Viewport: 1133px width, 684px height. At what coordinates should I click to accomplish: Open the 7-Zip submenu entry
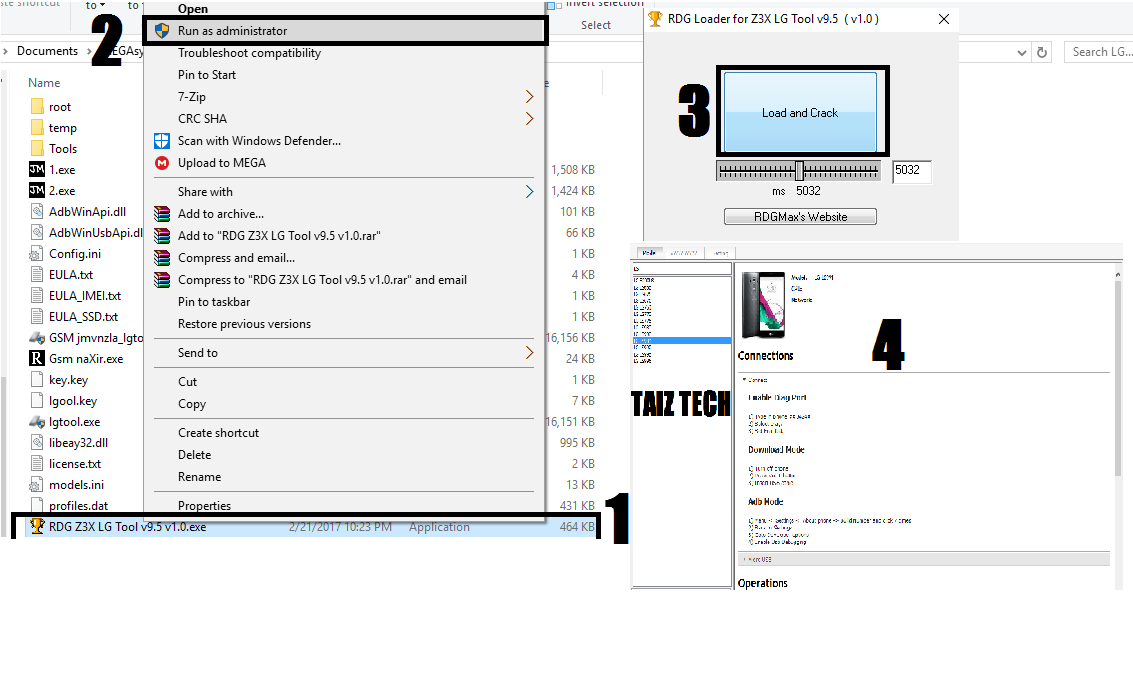pos(344,97)
